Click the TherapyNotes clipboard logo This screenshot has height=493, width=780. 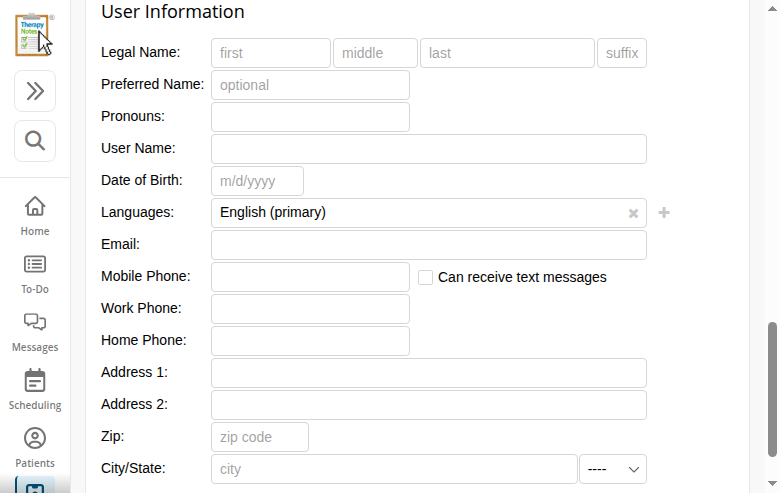coord(34,35)
